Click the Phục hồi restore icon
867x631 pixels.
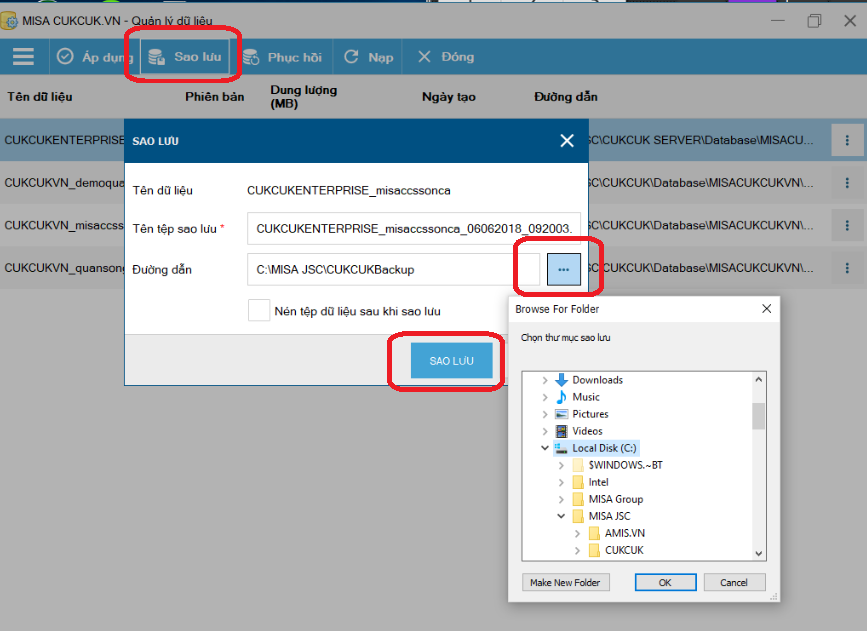(251, 57)
